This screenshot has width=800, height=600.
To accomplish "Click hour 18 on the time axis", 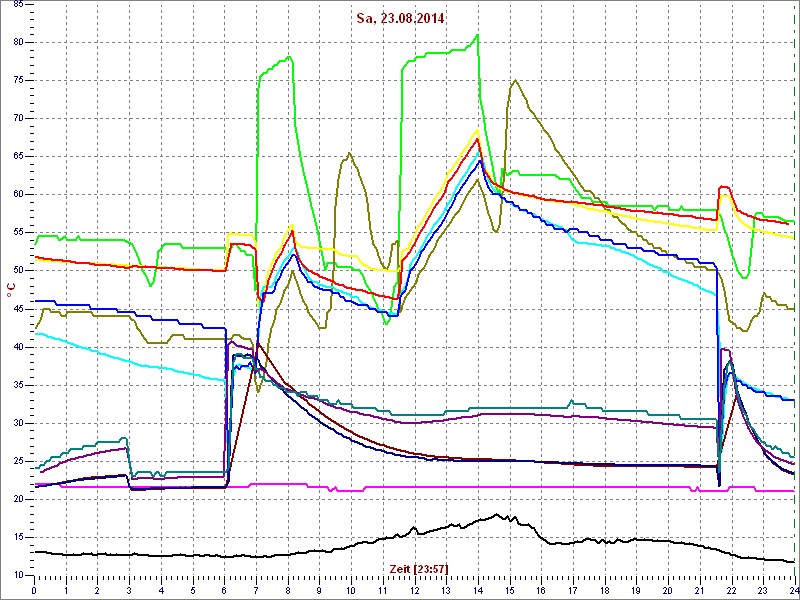I will 605,590.
